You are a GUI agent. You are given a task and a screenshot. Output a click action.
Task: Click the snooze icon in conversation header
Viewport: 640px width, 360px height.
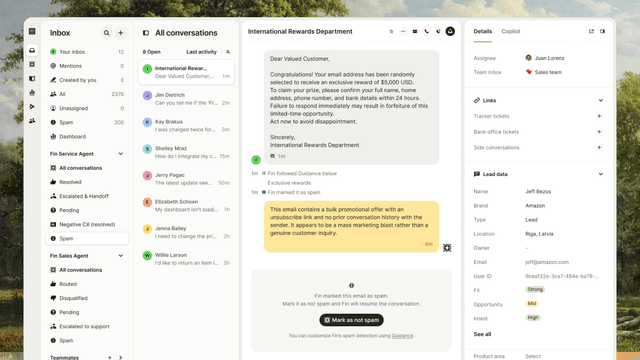coord(438,31)
